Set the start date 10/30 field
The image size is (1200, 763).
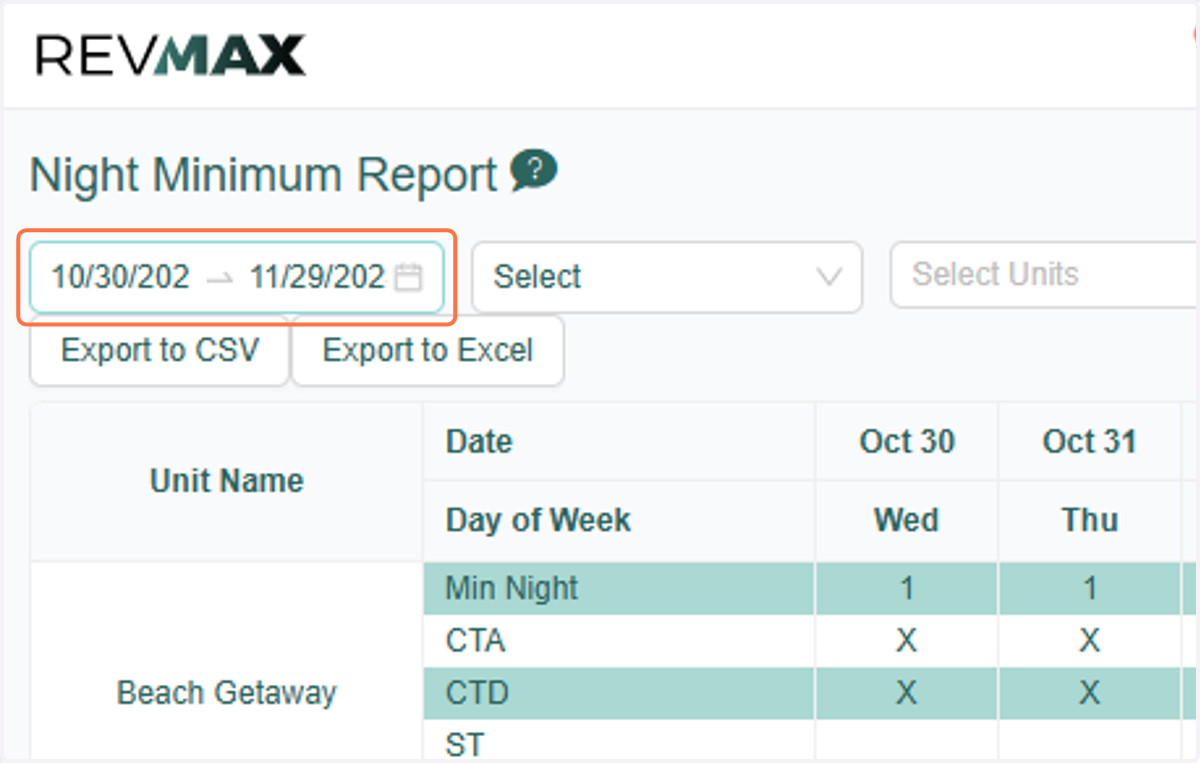pos(120,277)
